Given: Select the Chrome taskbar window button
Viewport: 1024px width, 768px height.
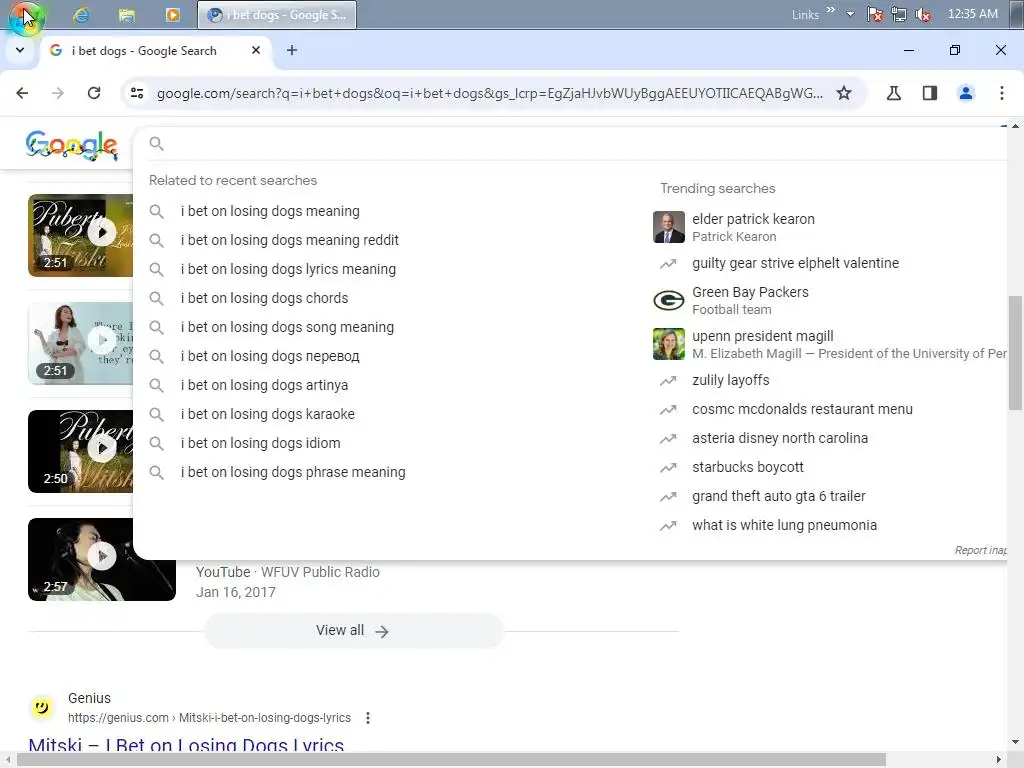Looking at the screenshot, I should (x=277, y=15).
